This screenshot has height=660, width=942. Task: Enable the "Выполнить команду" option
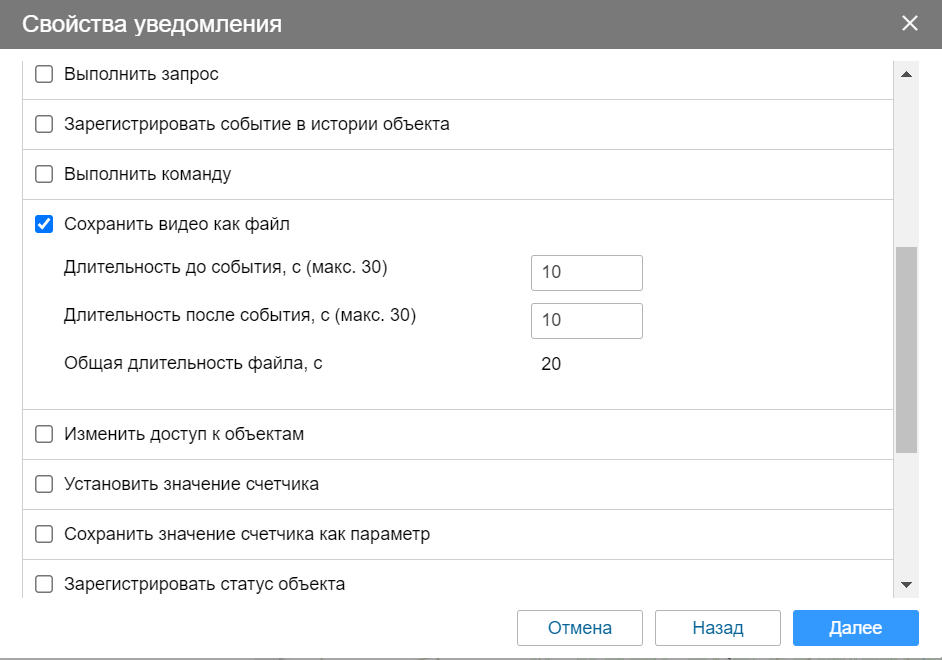(44, 173)
